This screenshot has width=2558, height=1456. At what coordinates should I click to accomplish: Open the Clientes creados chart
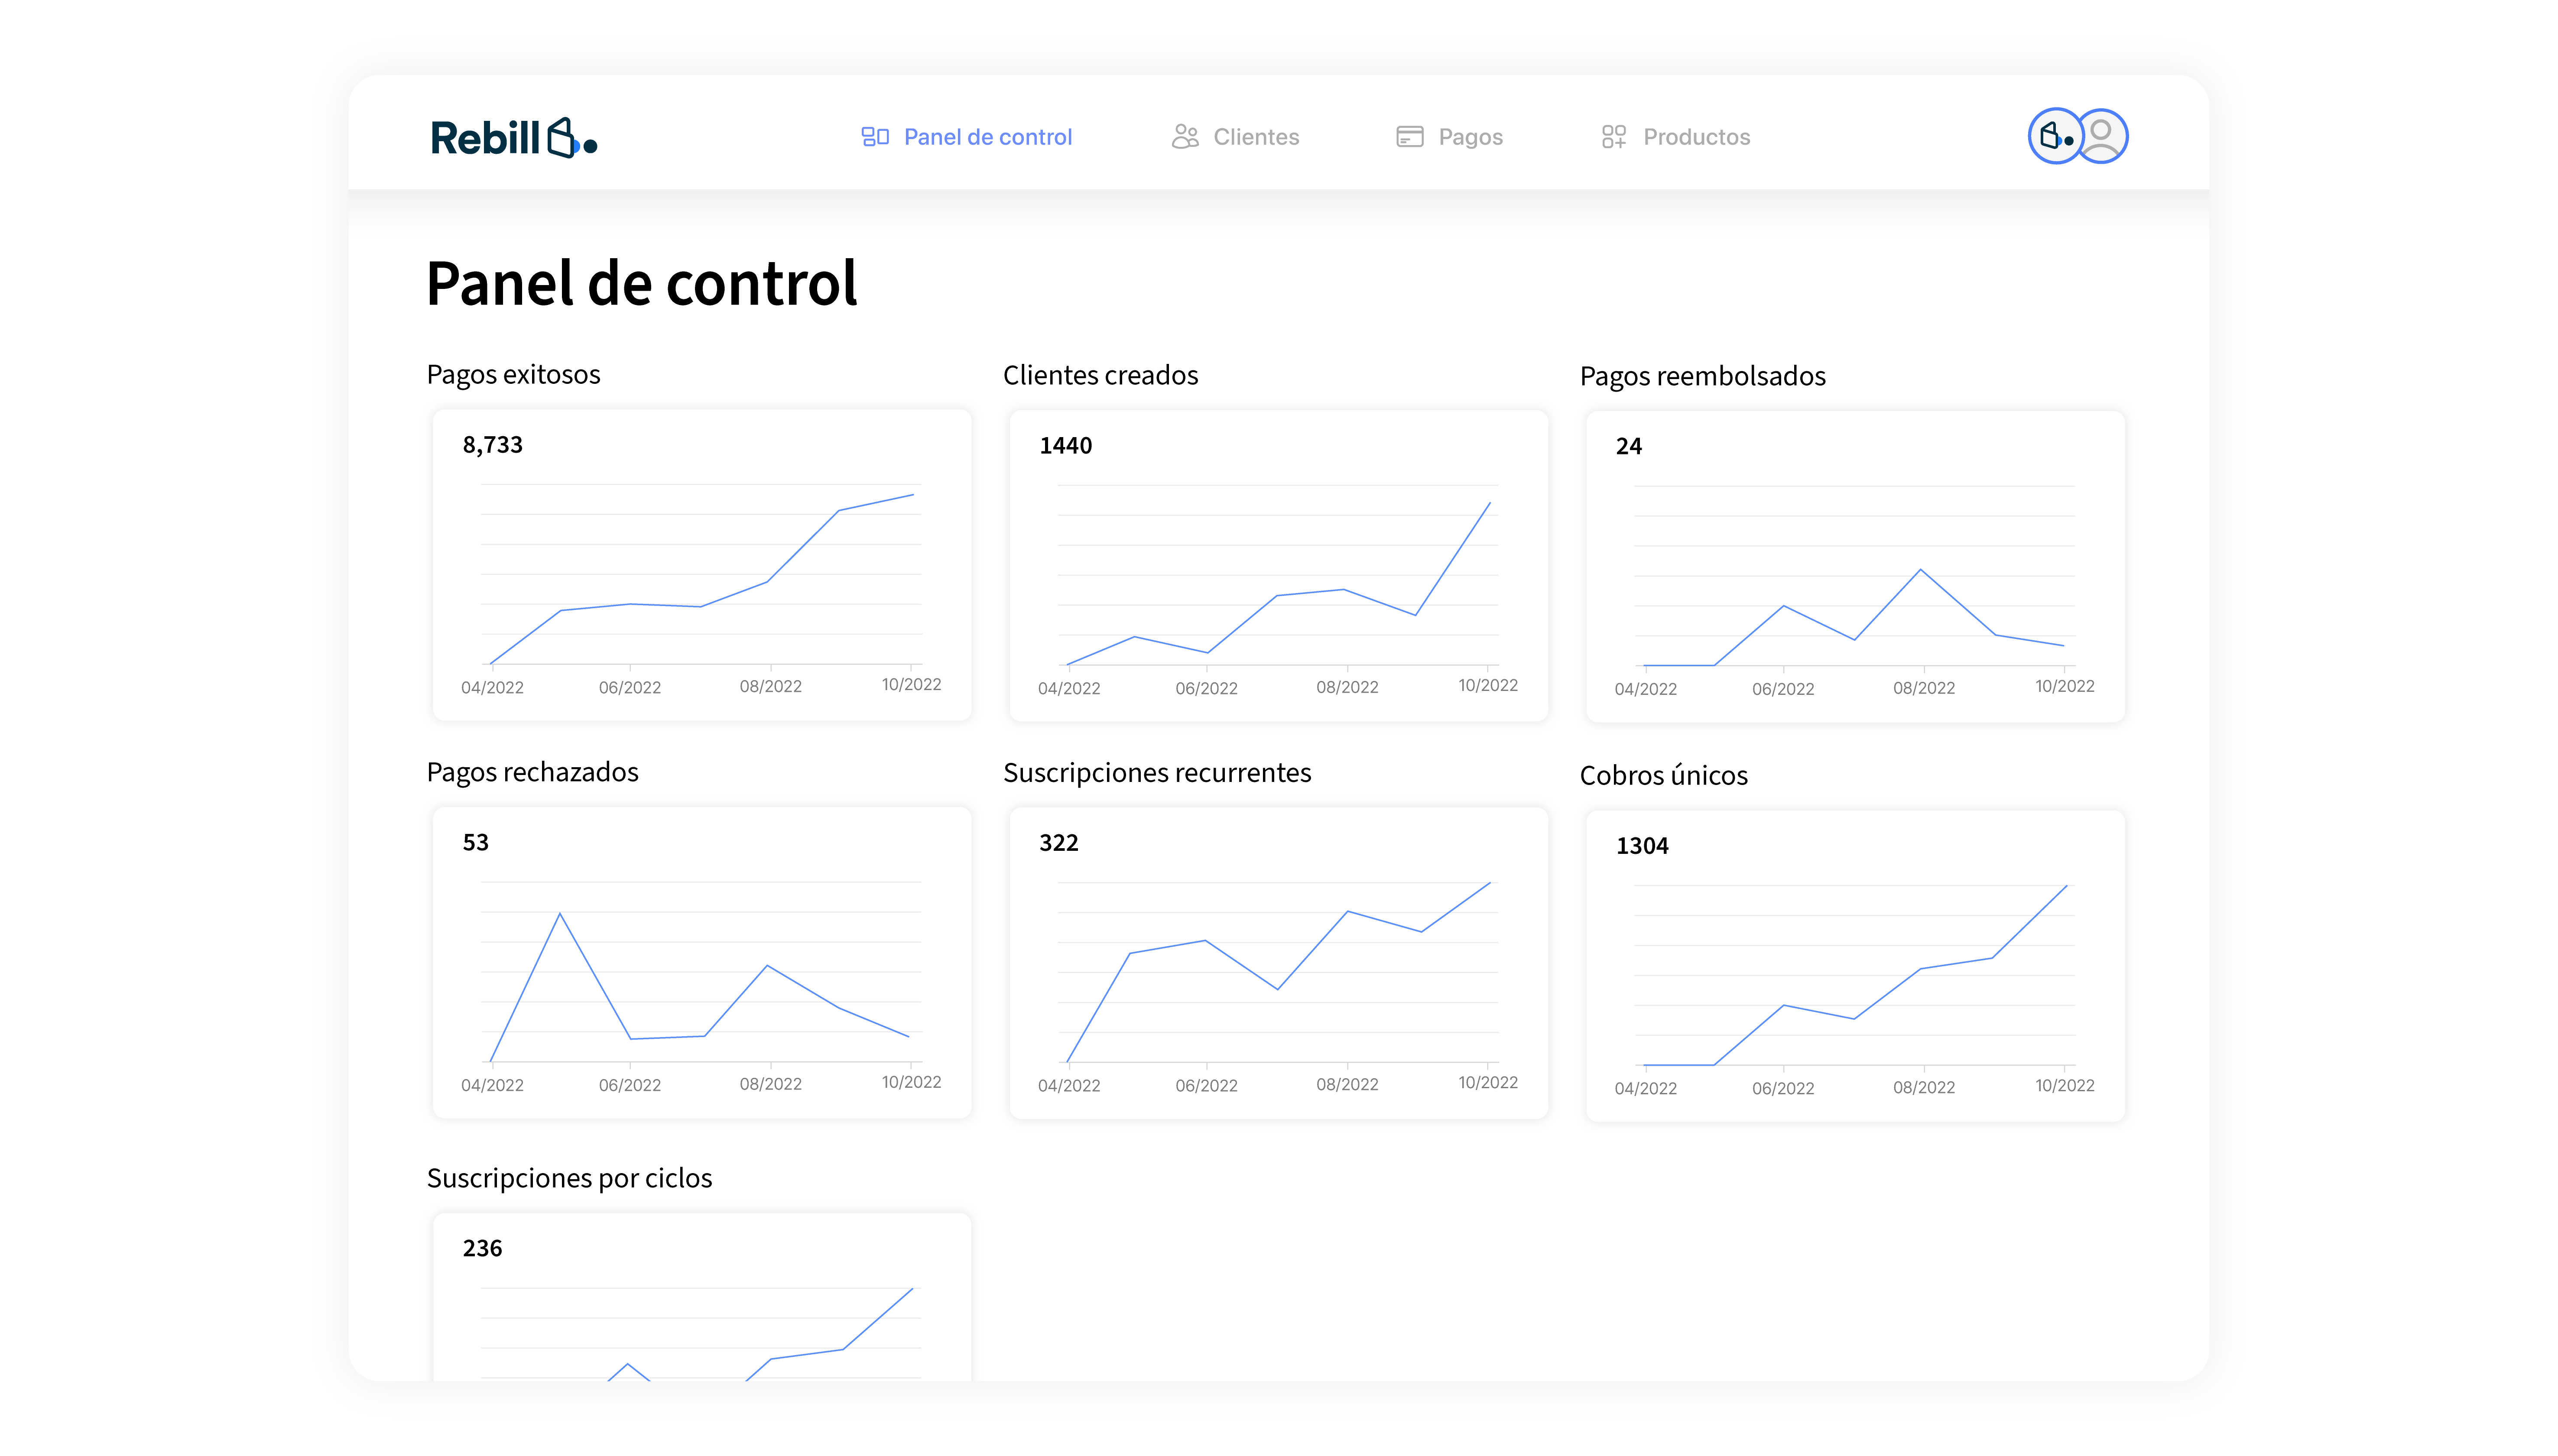(x=1278, y=566)
